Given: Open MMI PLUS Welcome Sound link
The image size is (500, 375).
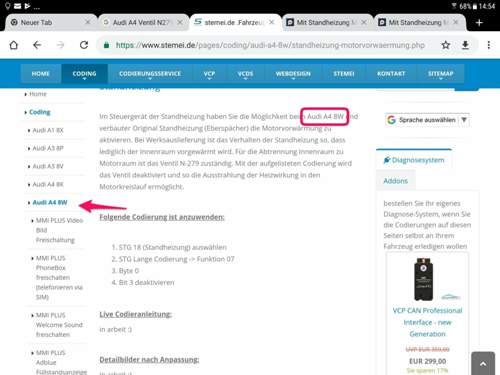Looking at the screenshot, I should tap(59, 325).
